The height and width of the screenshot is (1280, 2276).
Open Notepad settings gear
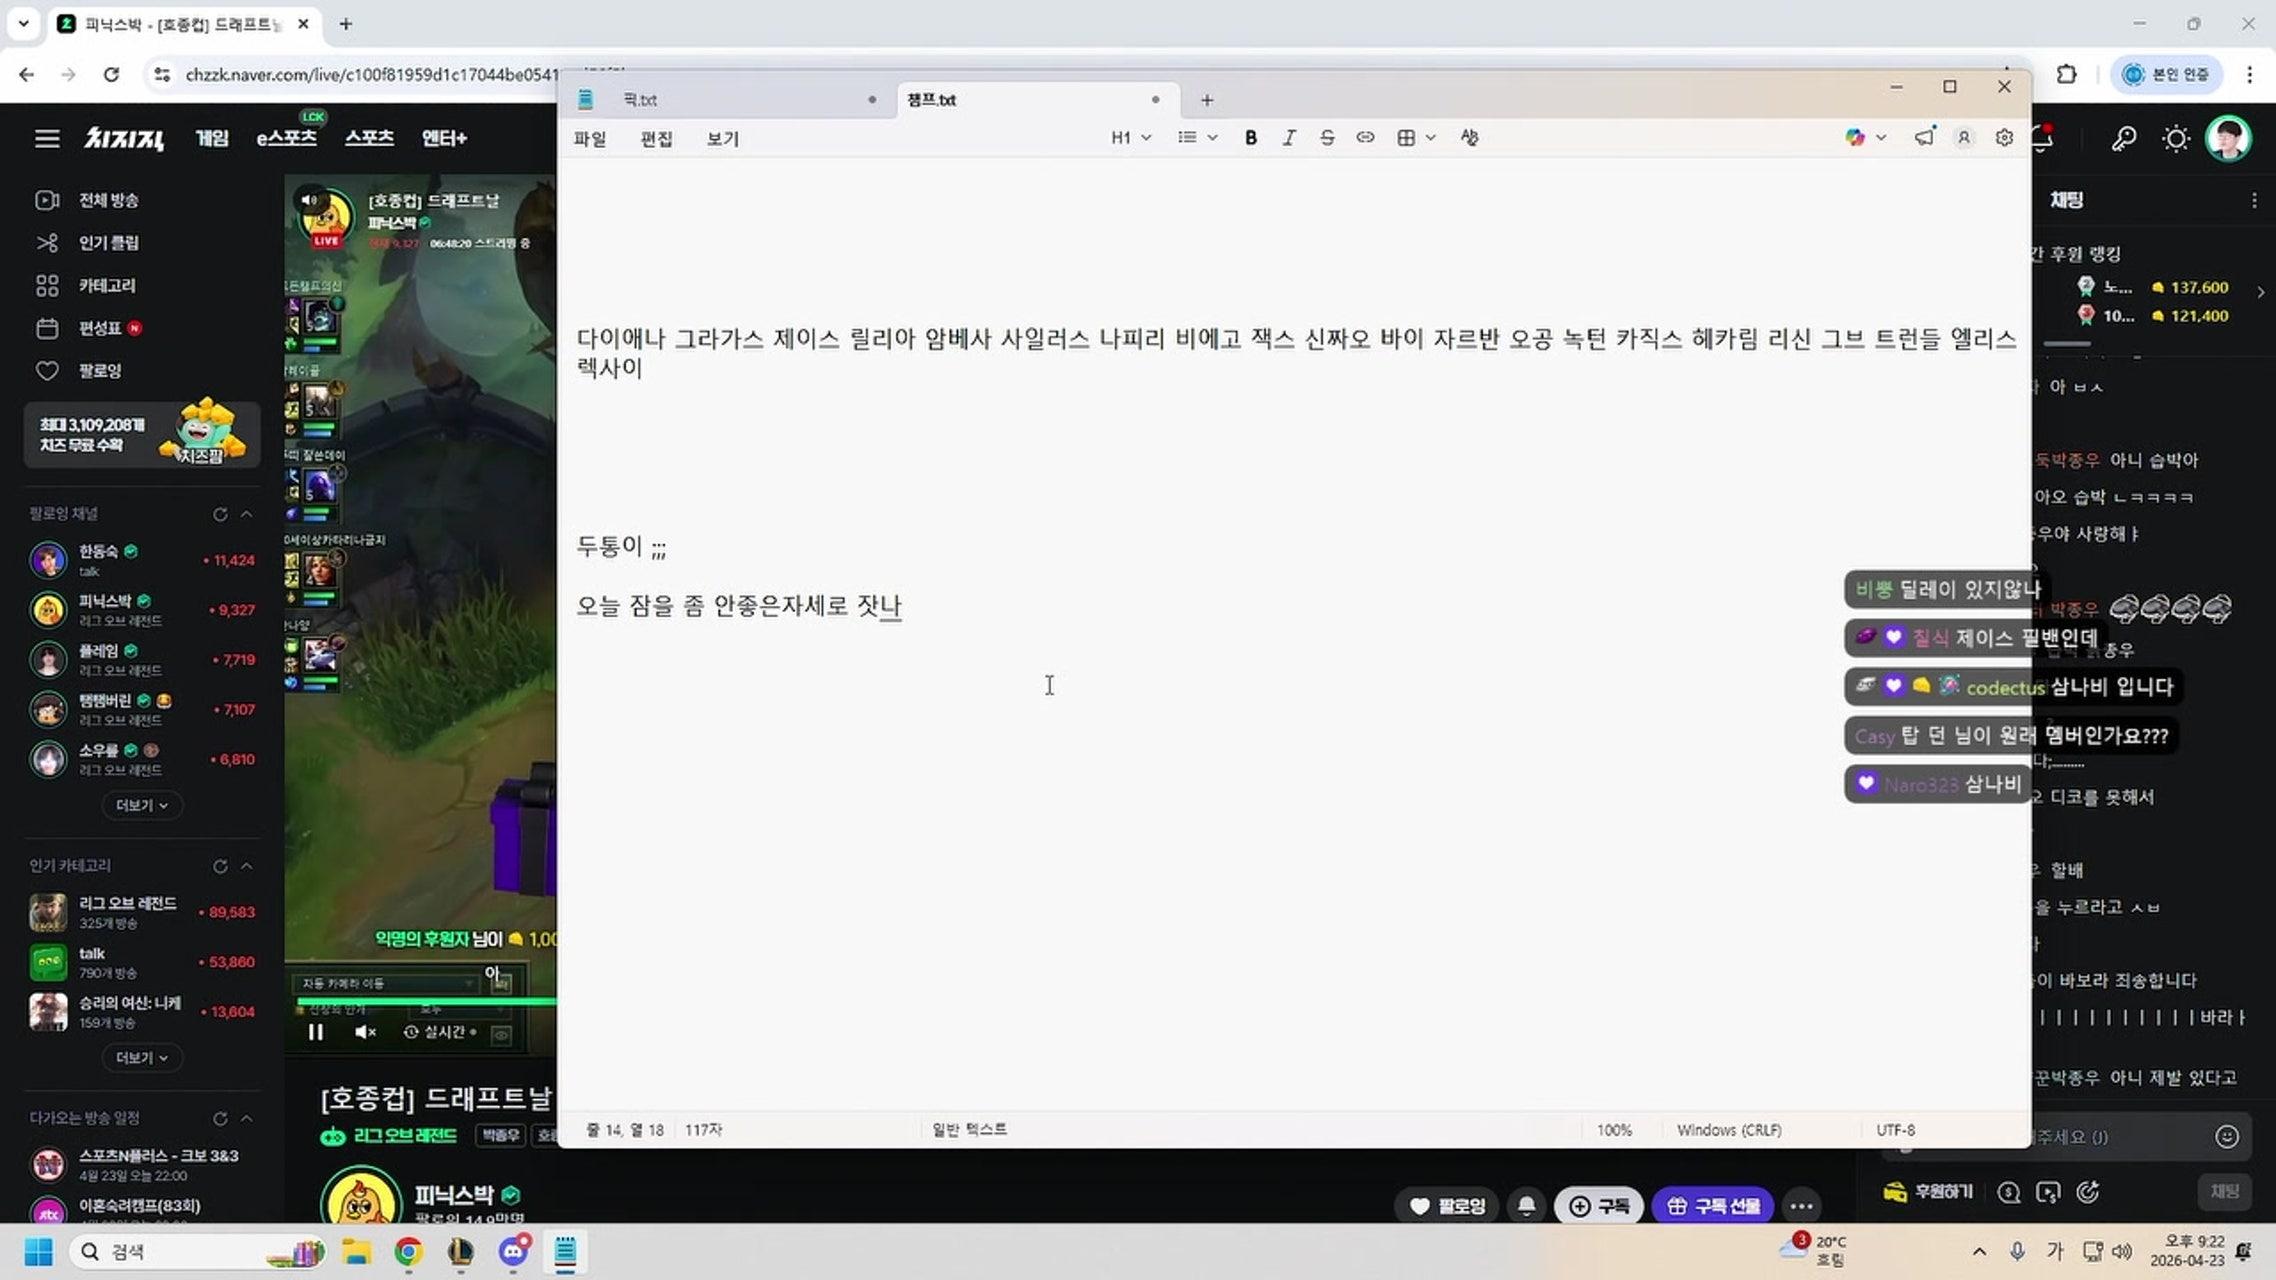(2003, 137)
